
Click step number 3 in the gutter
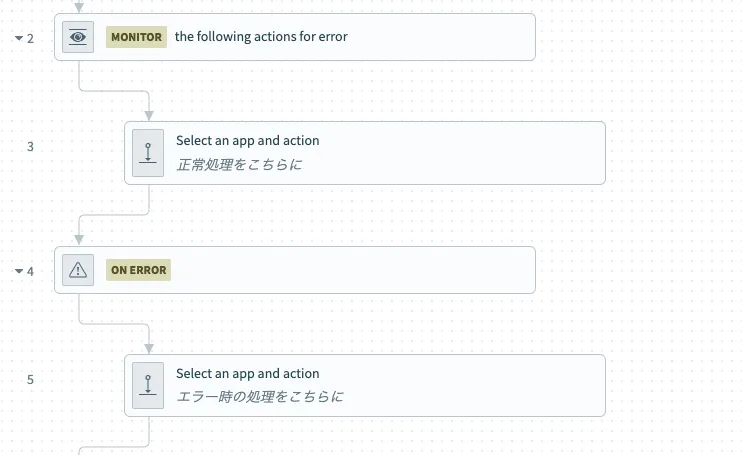tap(30, 146)
